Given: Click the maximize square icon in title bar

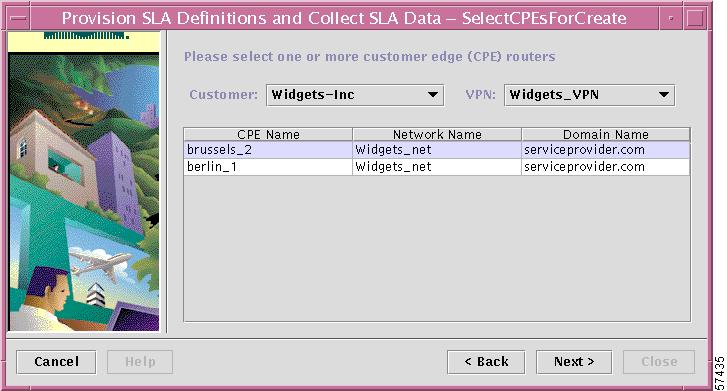Looking at the screenshot, I should pos(695,19).
